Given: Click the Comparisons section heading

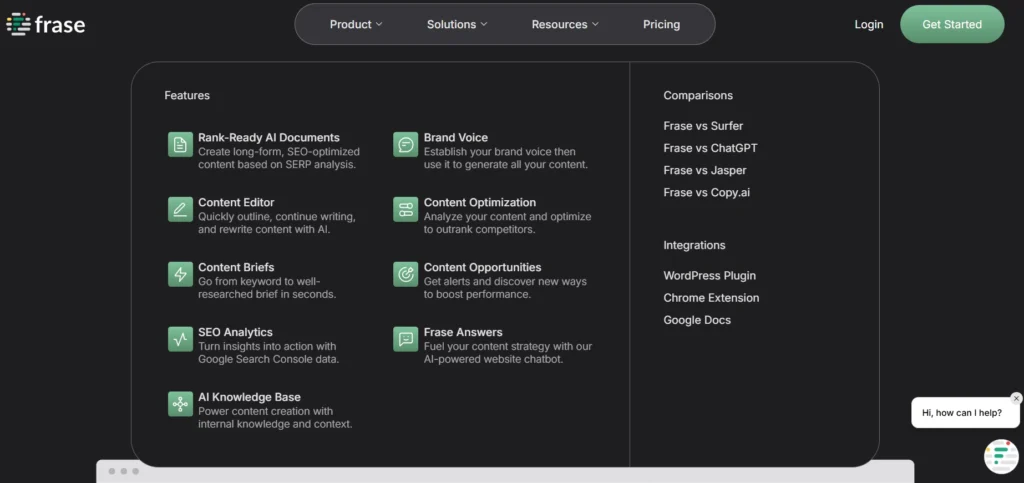Looking at the screenshot, I should point(698,95).
